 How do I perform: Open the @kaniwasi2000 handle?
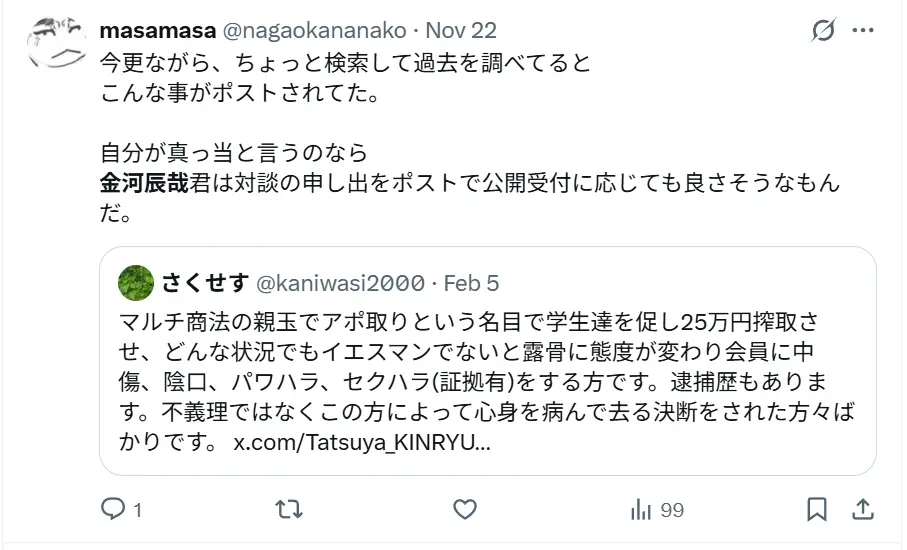click(341, 283)
